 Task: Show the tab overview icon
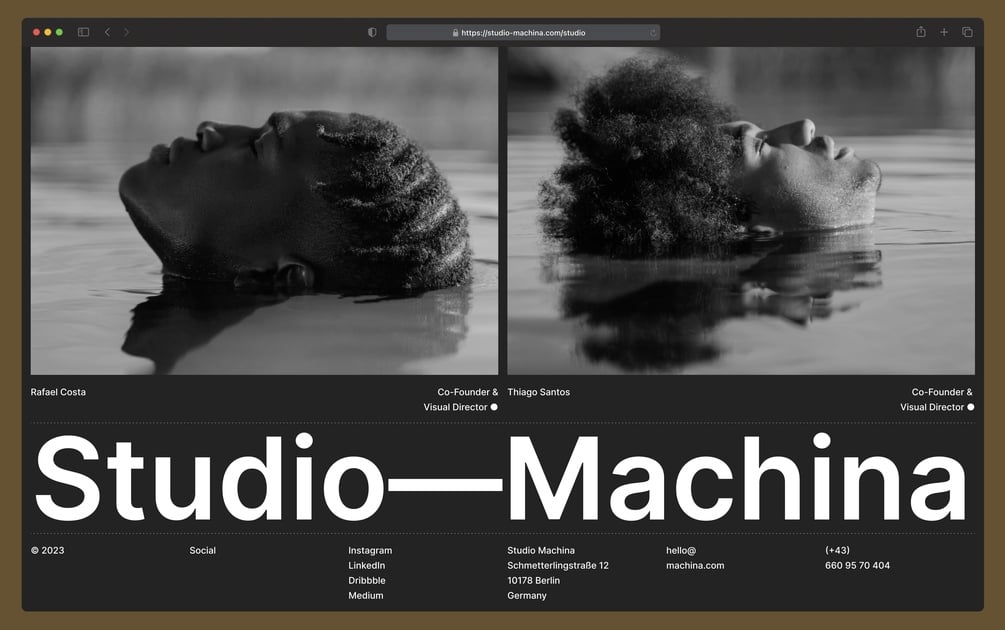click(967, 32)
